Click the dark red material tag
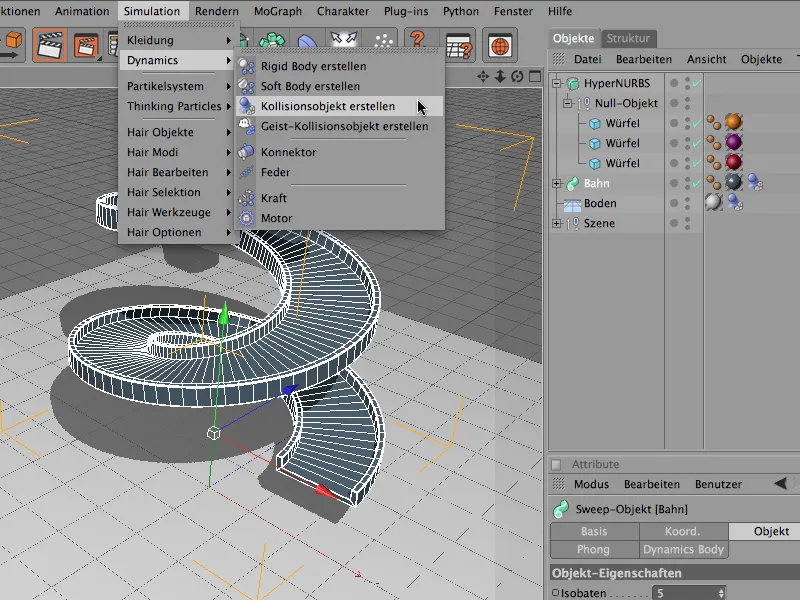800x600 pixels. tap(733, 162)
